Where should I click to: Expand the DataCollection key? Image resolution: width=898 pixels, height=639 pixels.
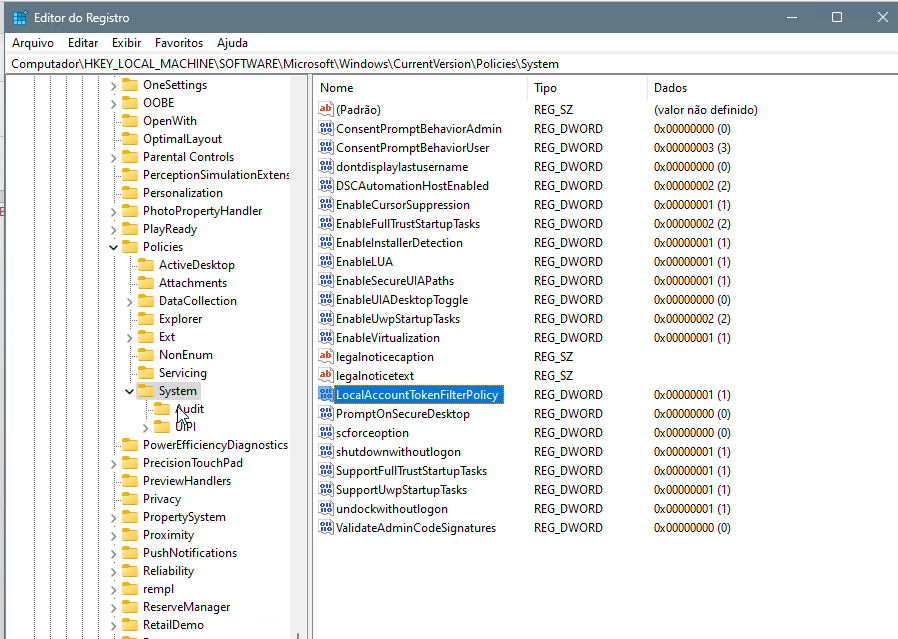pyautogui.click(x=129, y=301)
